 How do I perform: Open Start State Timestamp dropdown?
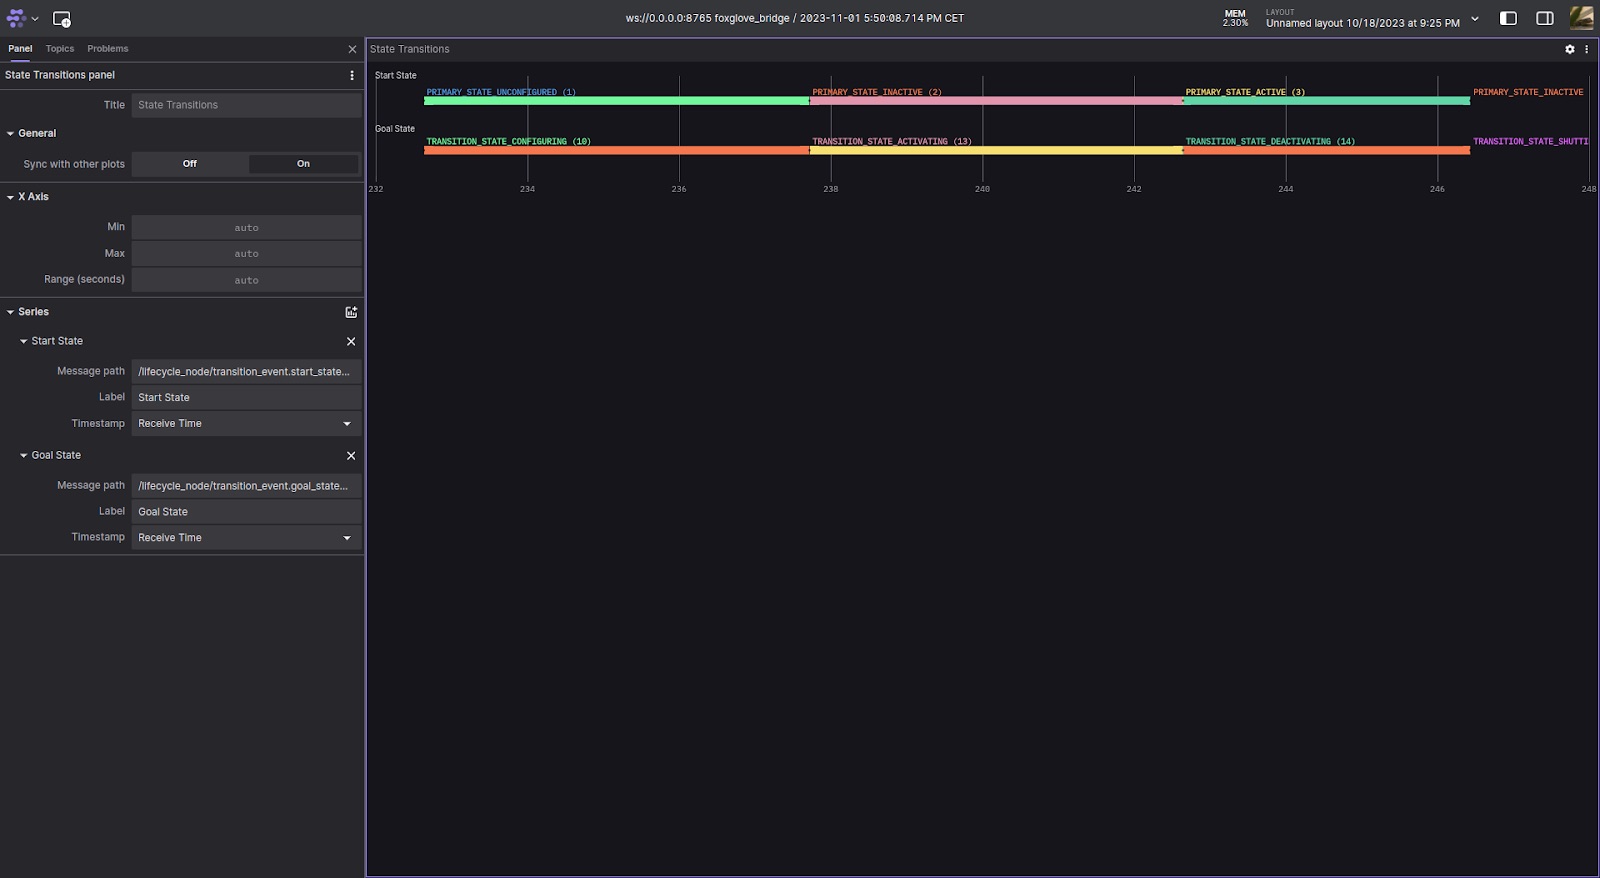[x=246, y=424]
